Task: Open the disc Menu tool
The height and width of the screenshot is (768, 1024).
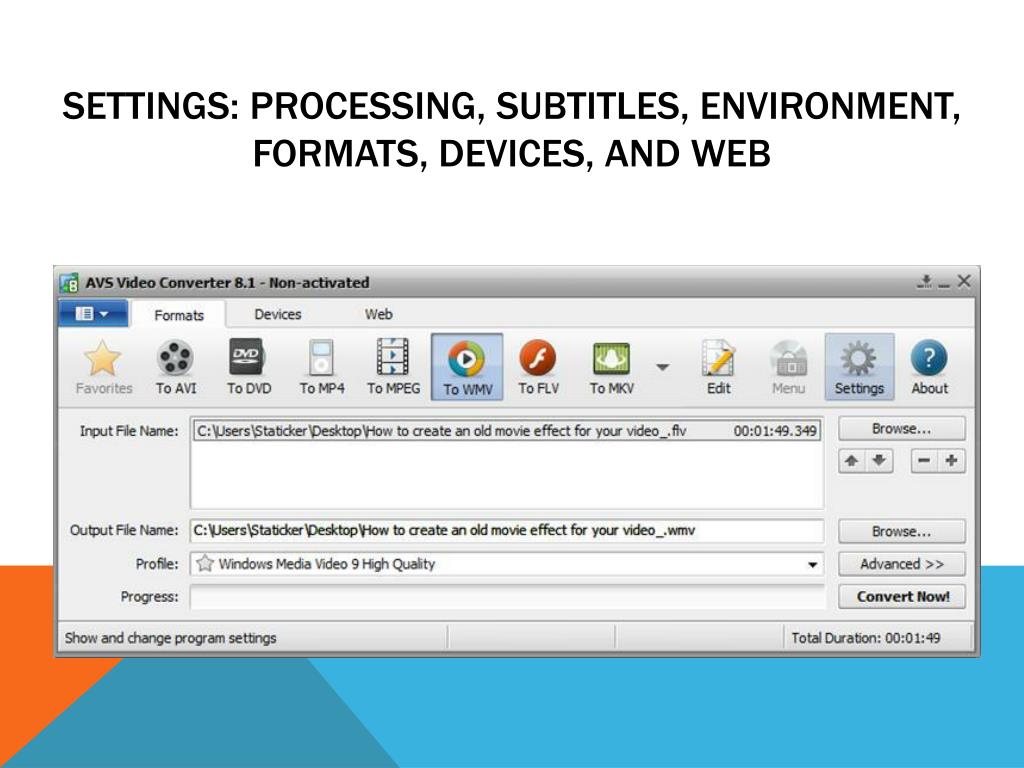Action: 788,366
